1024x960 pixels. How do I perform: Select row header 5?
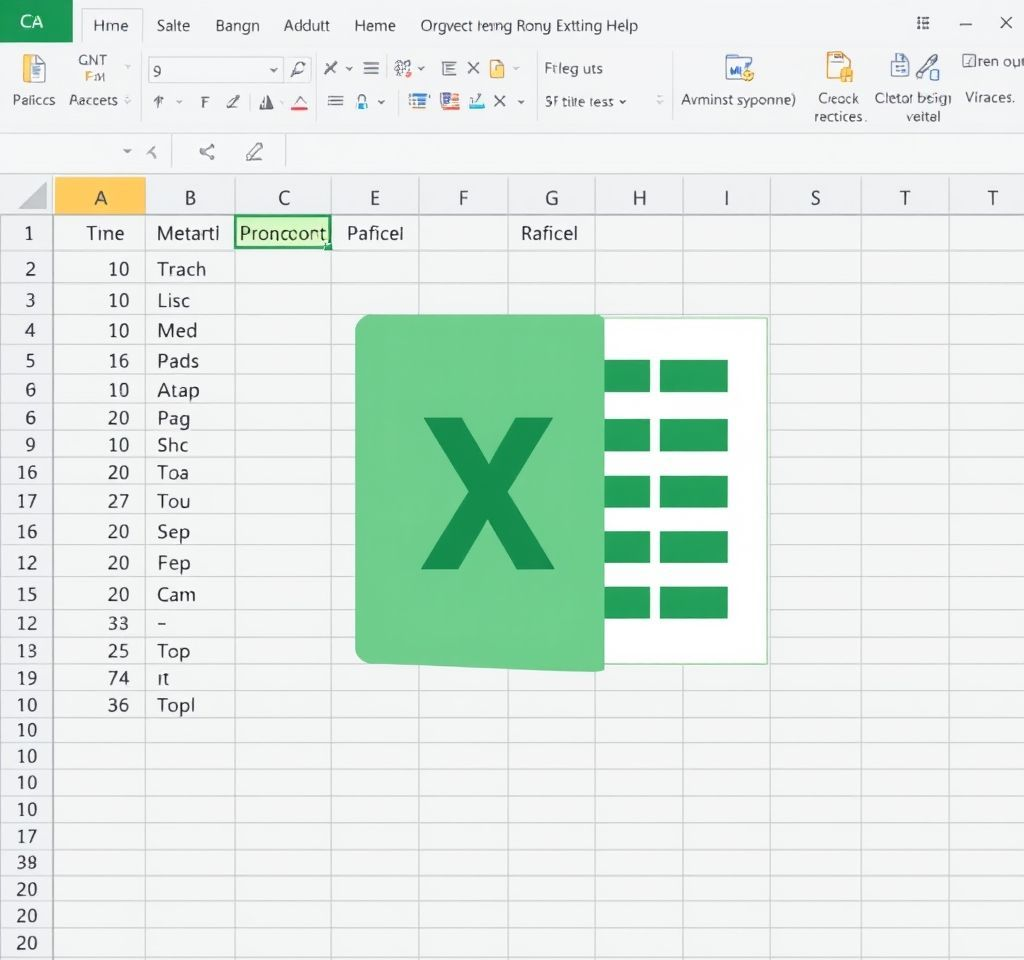[x=27, y=360]
